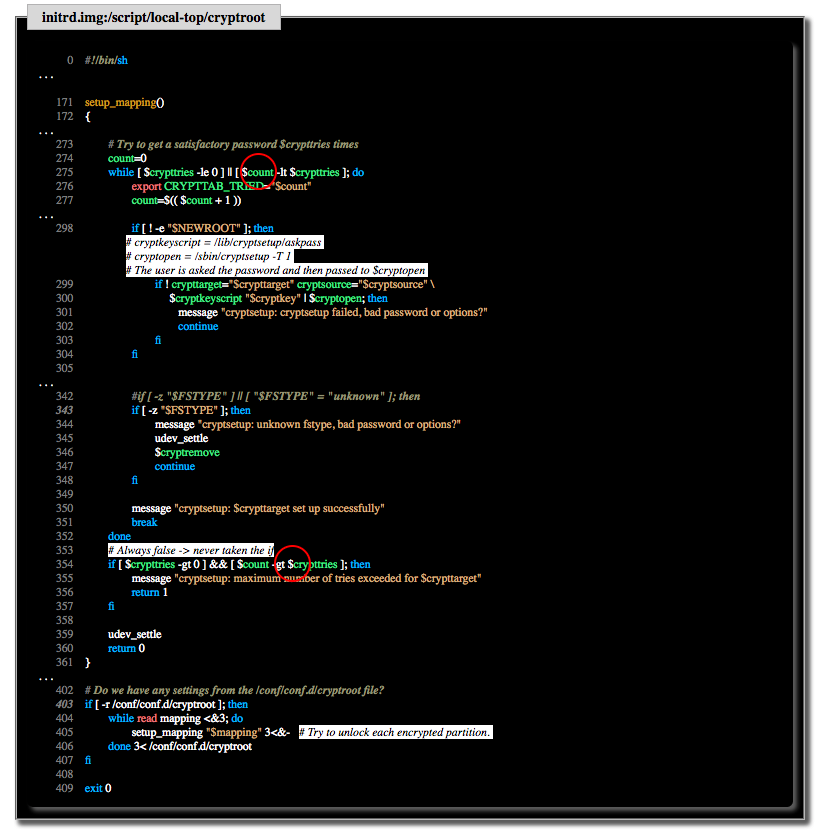Click 'setup_mapping "$mapping"' on line 405
This screenshot has width=828, height=831.
pyautogui.click(x=196, y=732)
